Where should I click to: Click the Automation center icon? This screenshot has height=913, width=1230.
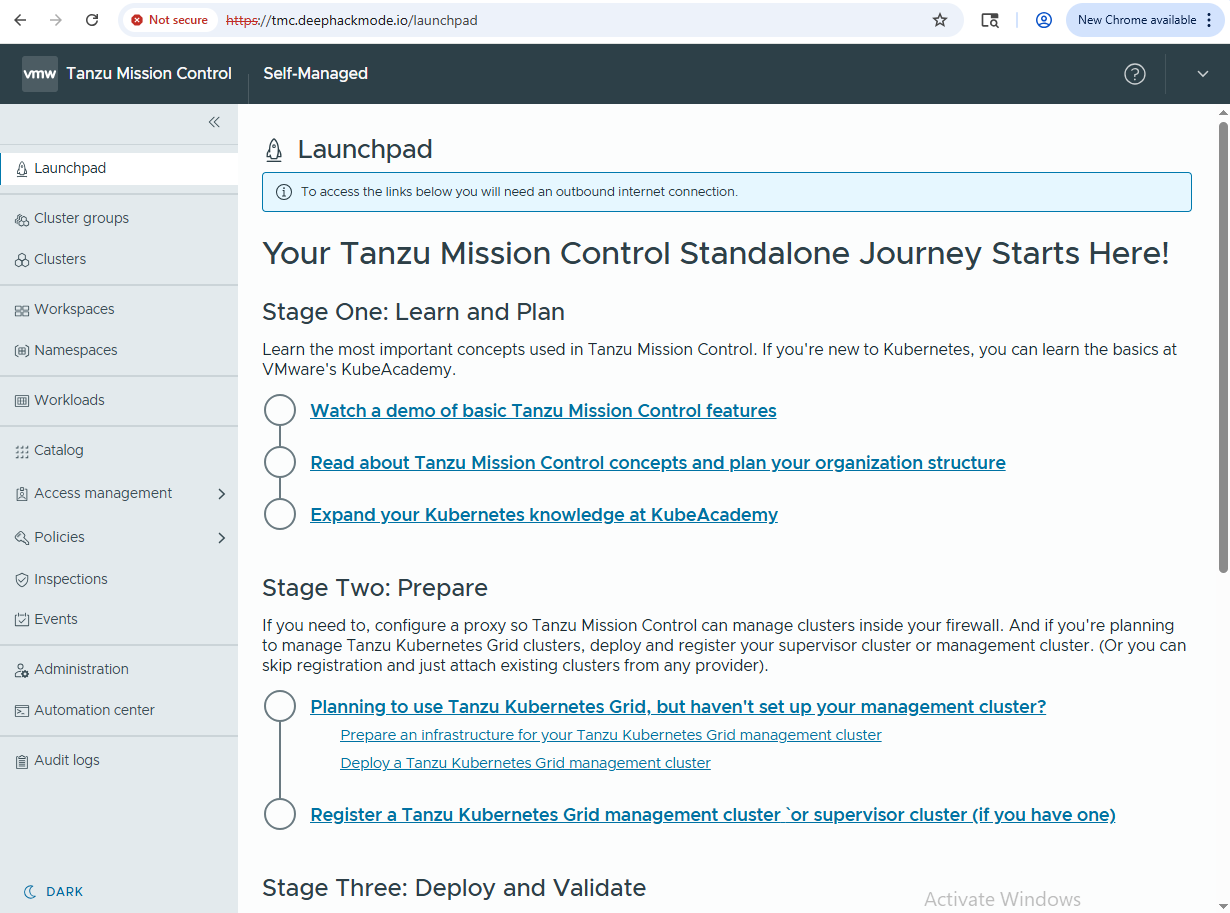[22, 711]
